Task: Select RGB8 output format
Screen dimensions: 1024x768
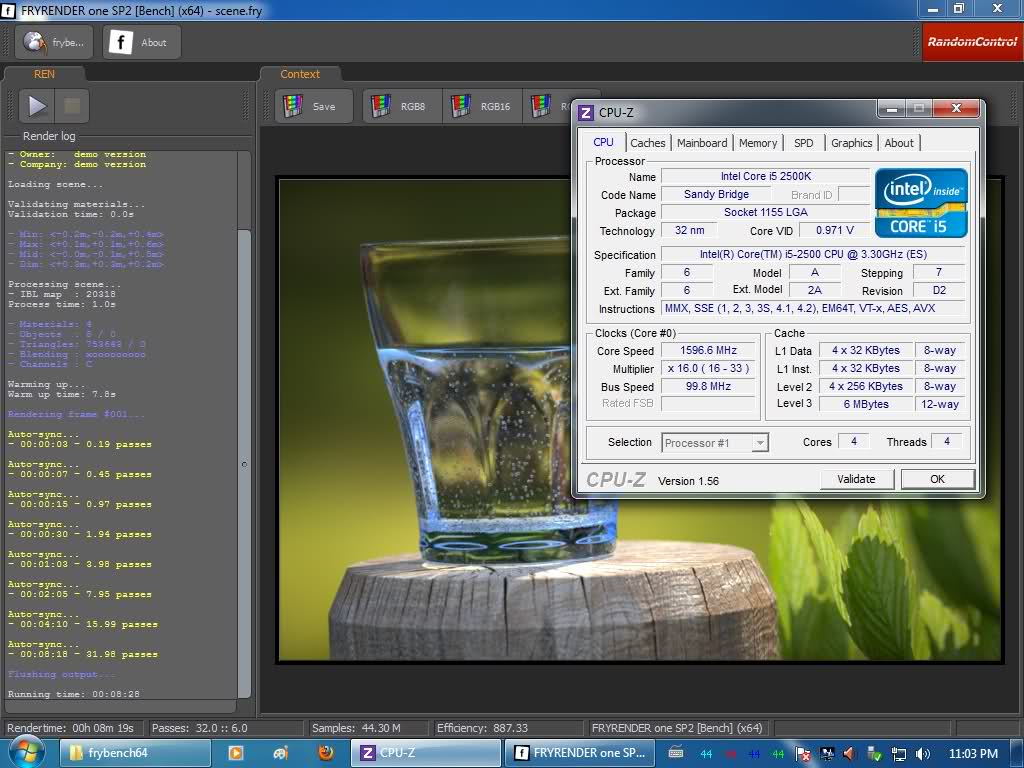Action: click(401, 106)
